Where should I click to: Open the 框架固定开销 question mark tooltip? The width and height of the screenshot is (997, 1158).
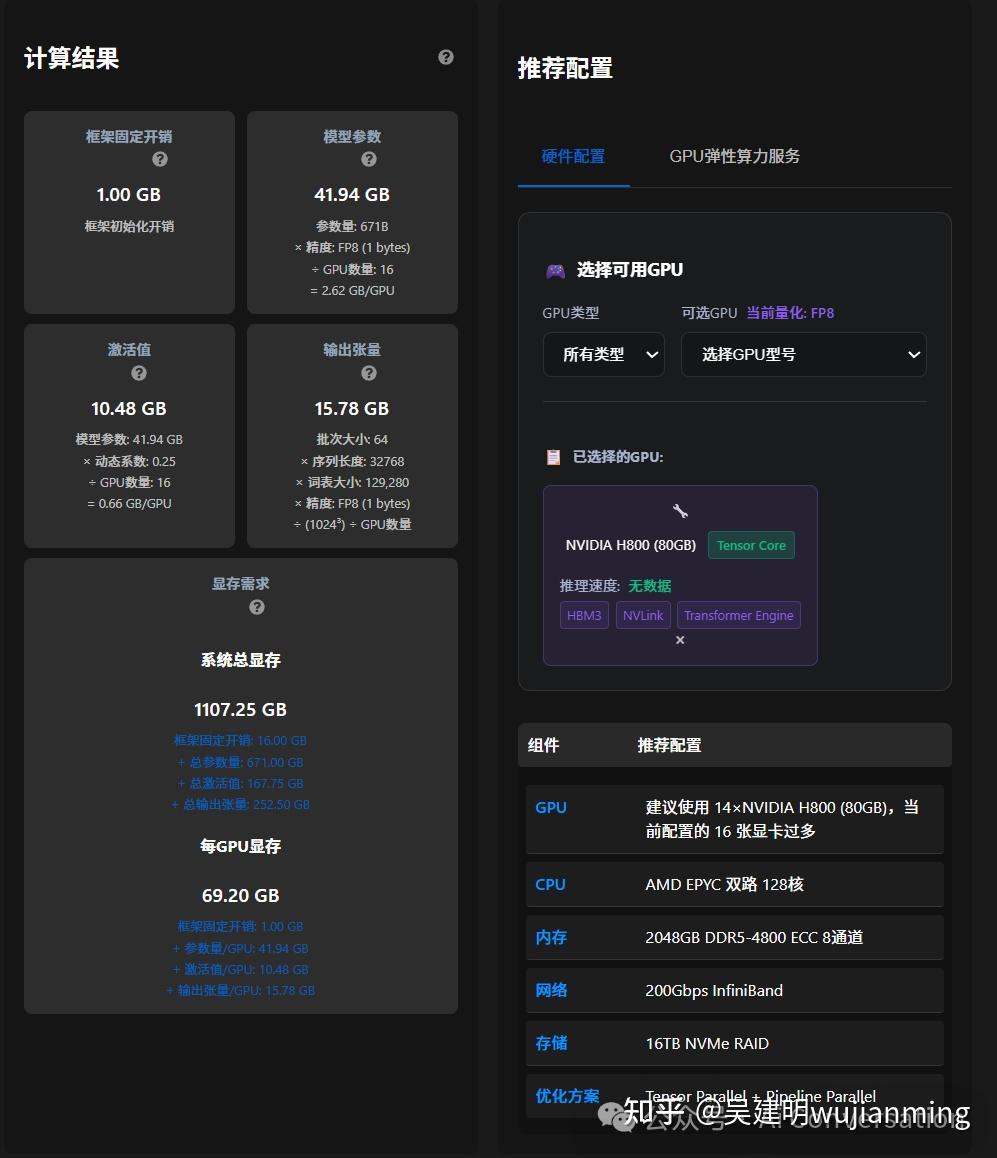click(160, 159)
